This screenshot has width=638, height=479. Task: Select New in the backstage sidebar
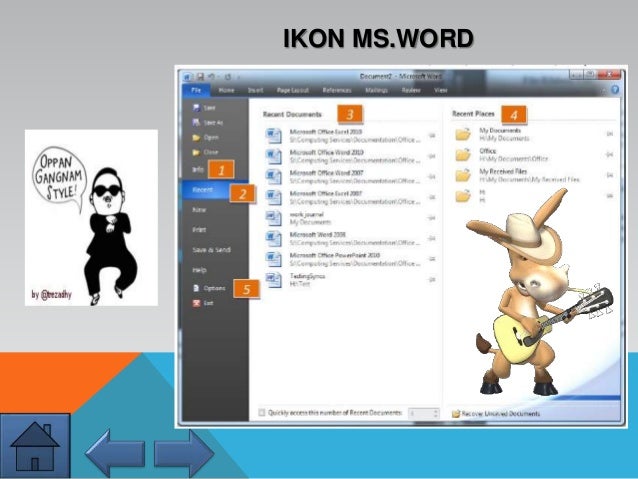pos(199,210)
